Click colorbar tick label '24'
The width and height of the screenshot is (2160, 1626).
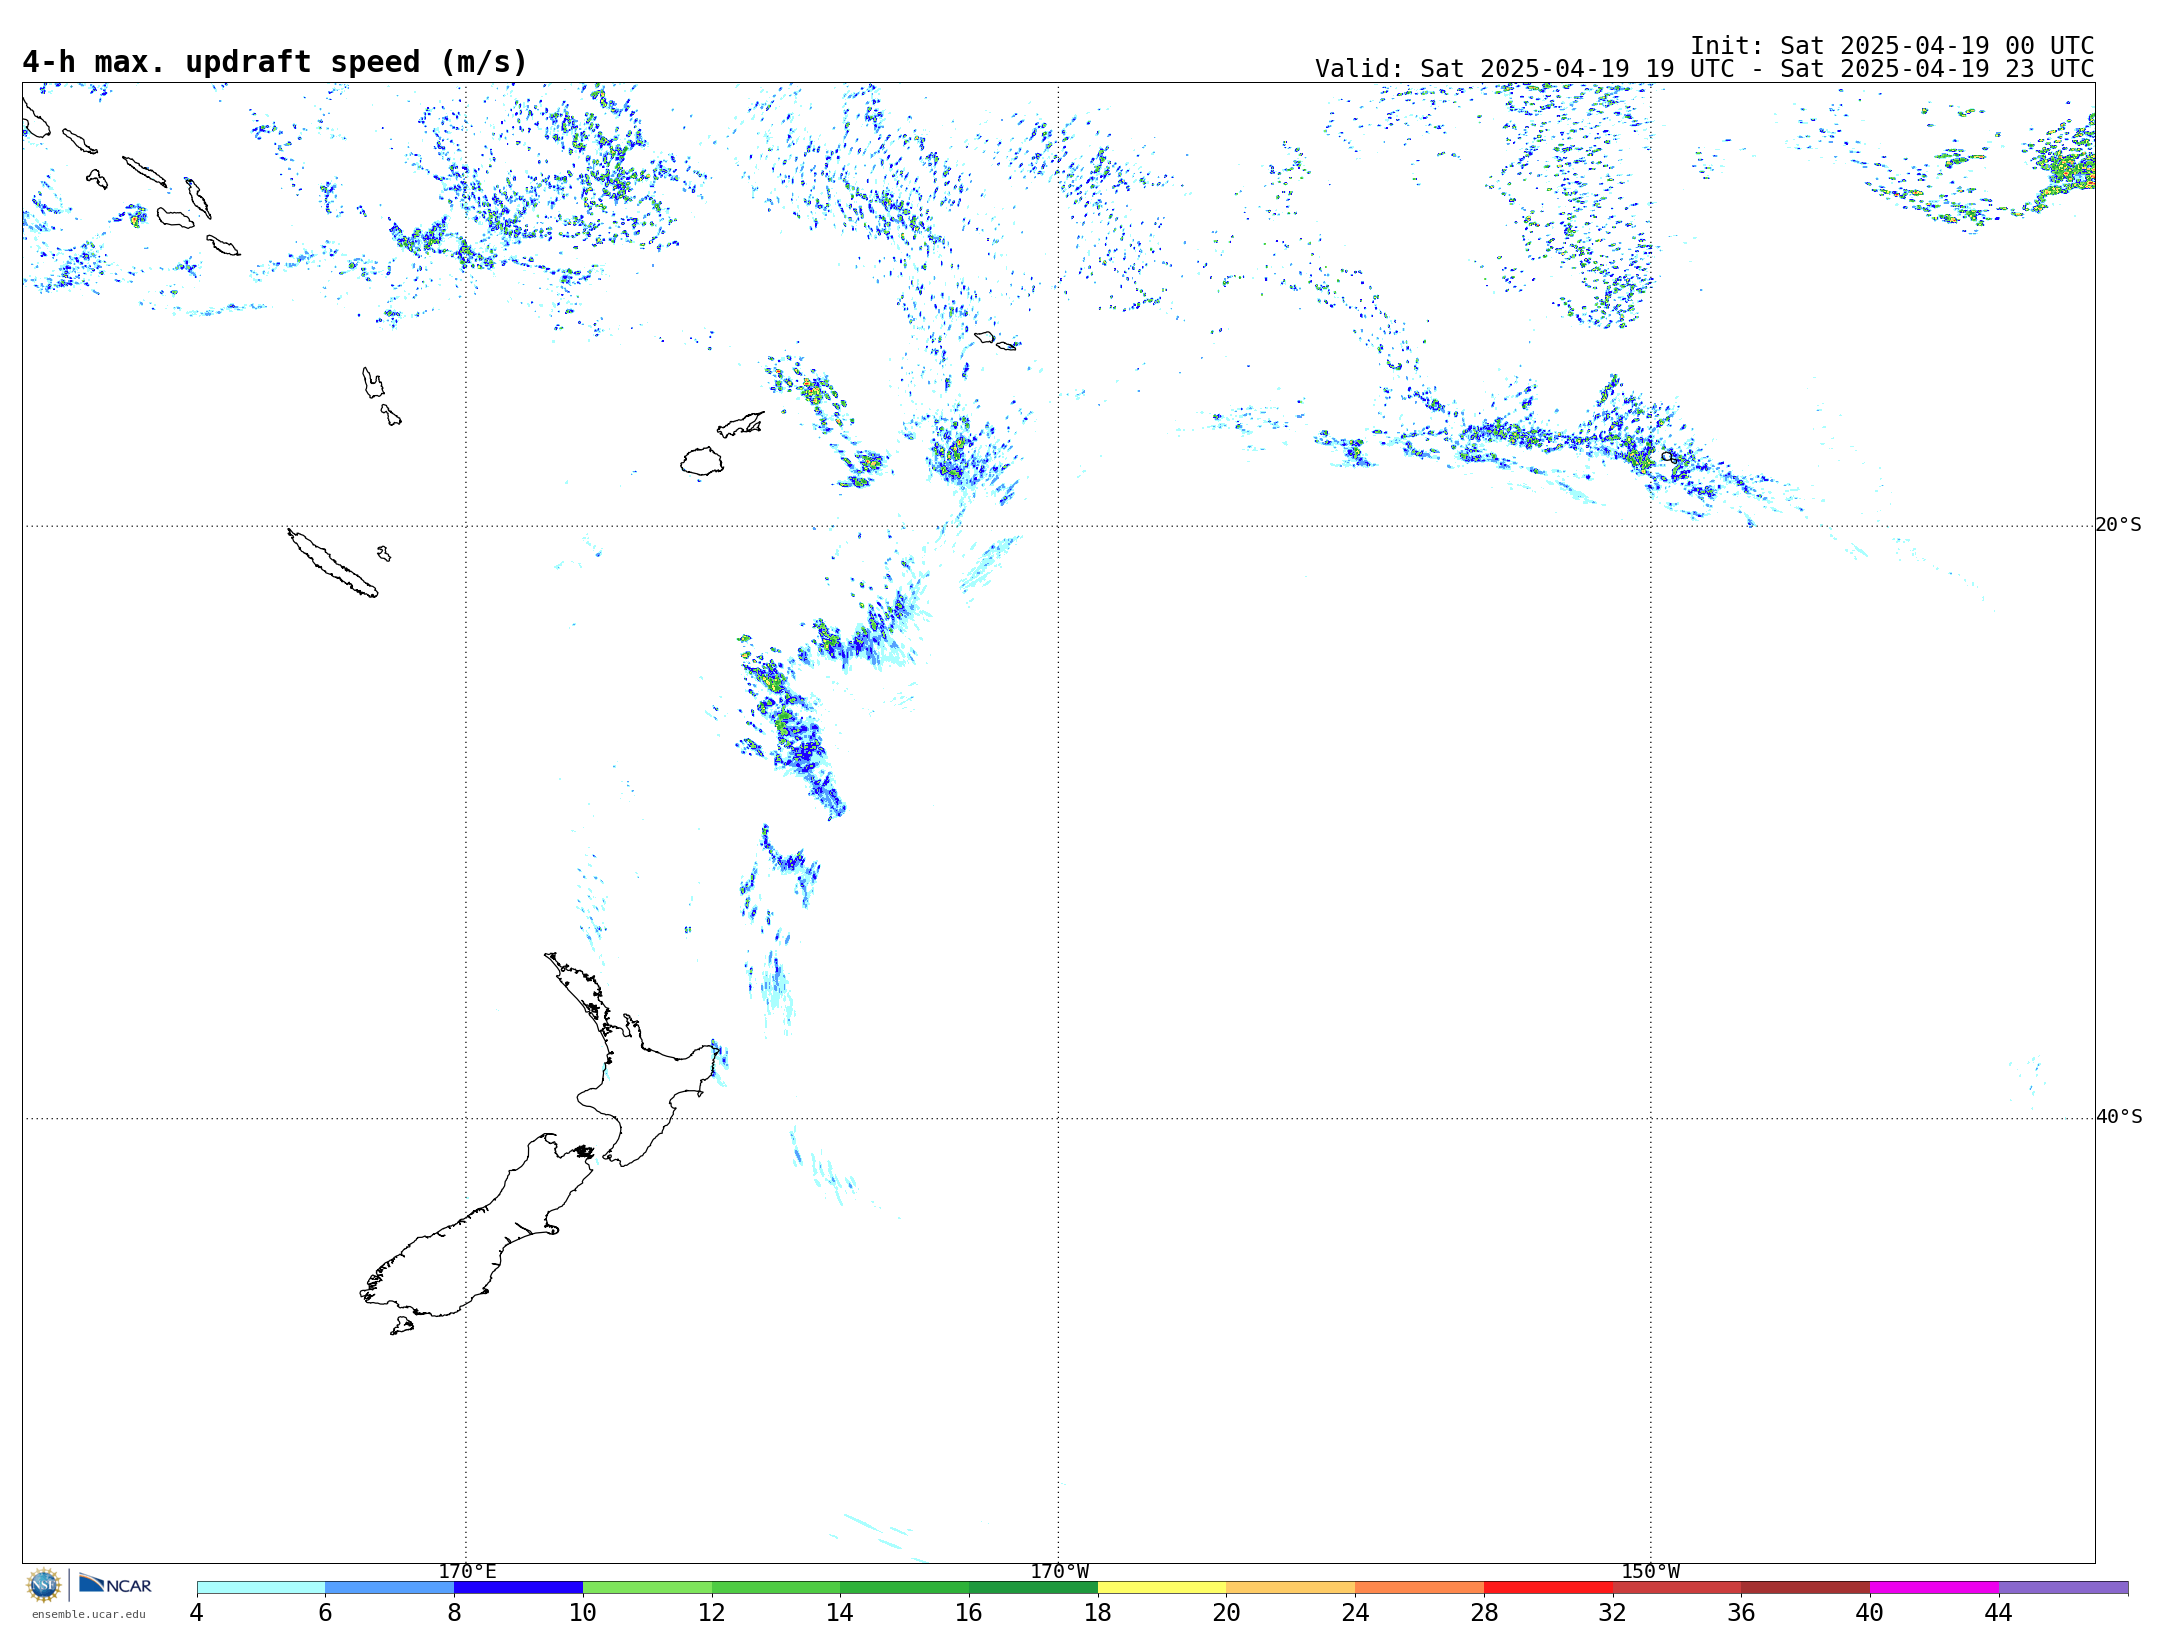point(1355,1613)
